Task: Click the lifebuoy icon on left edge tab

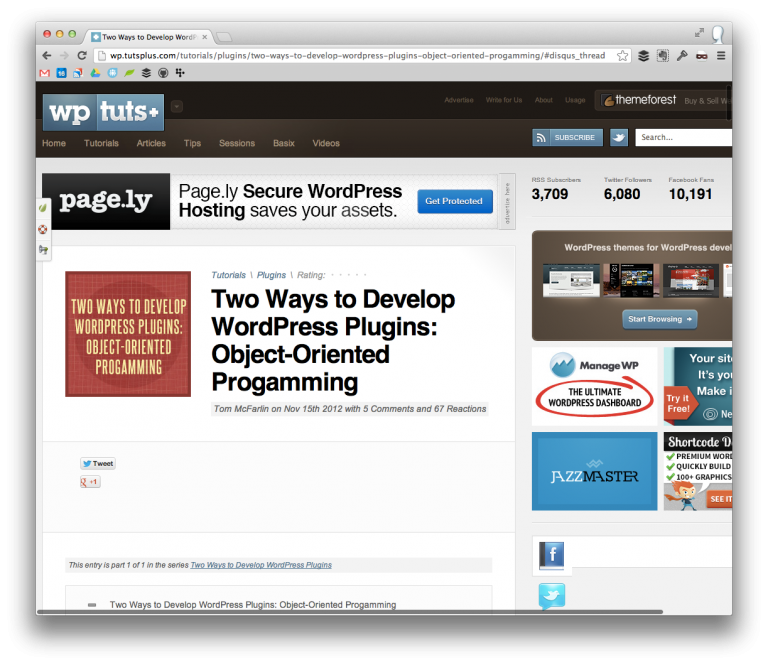Action: tap(43, 229)
